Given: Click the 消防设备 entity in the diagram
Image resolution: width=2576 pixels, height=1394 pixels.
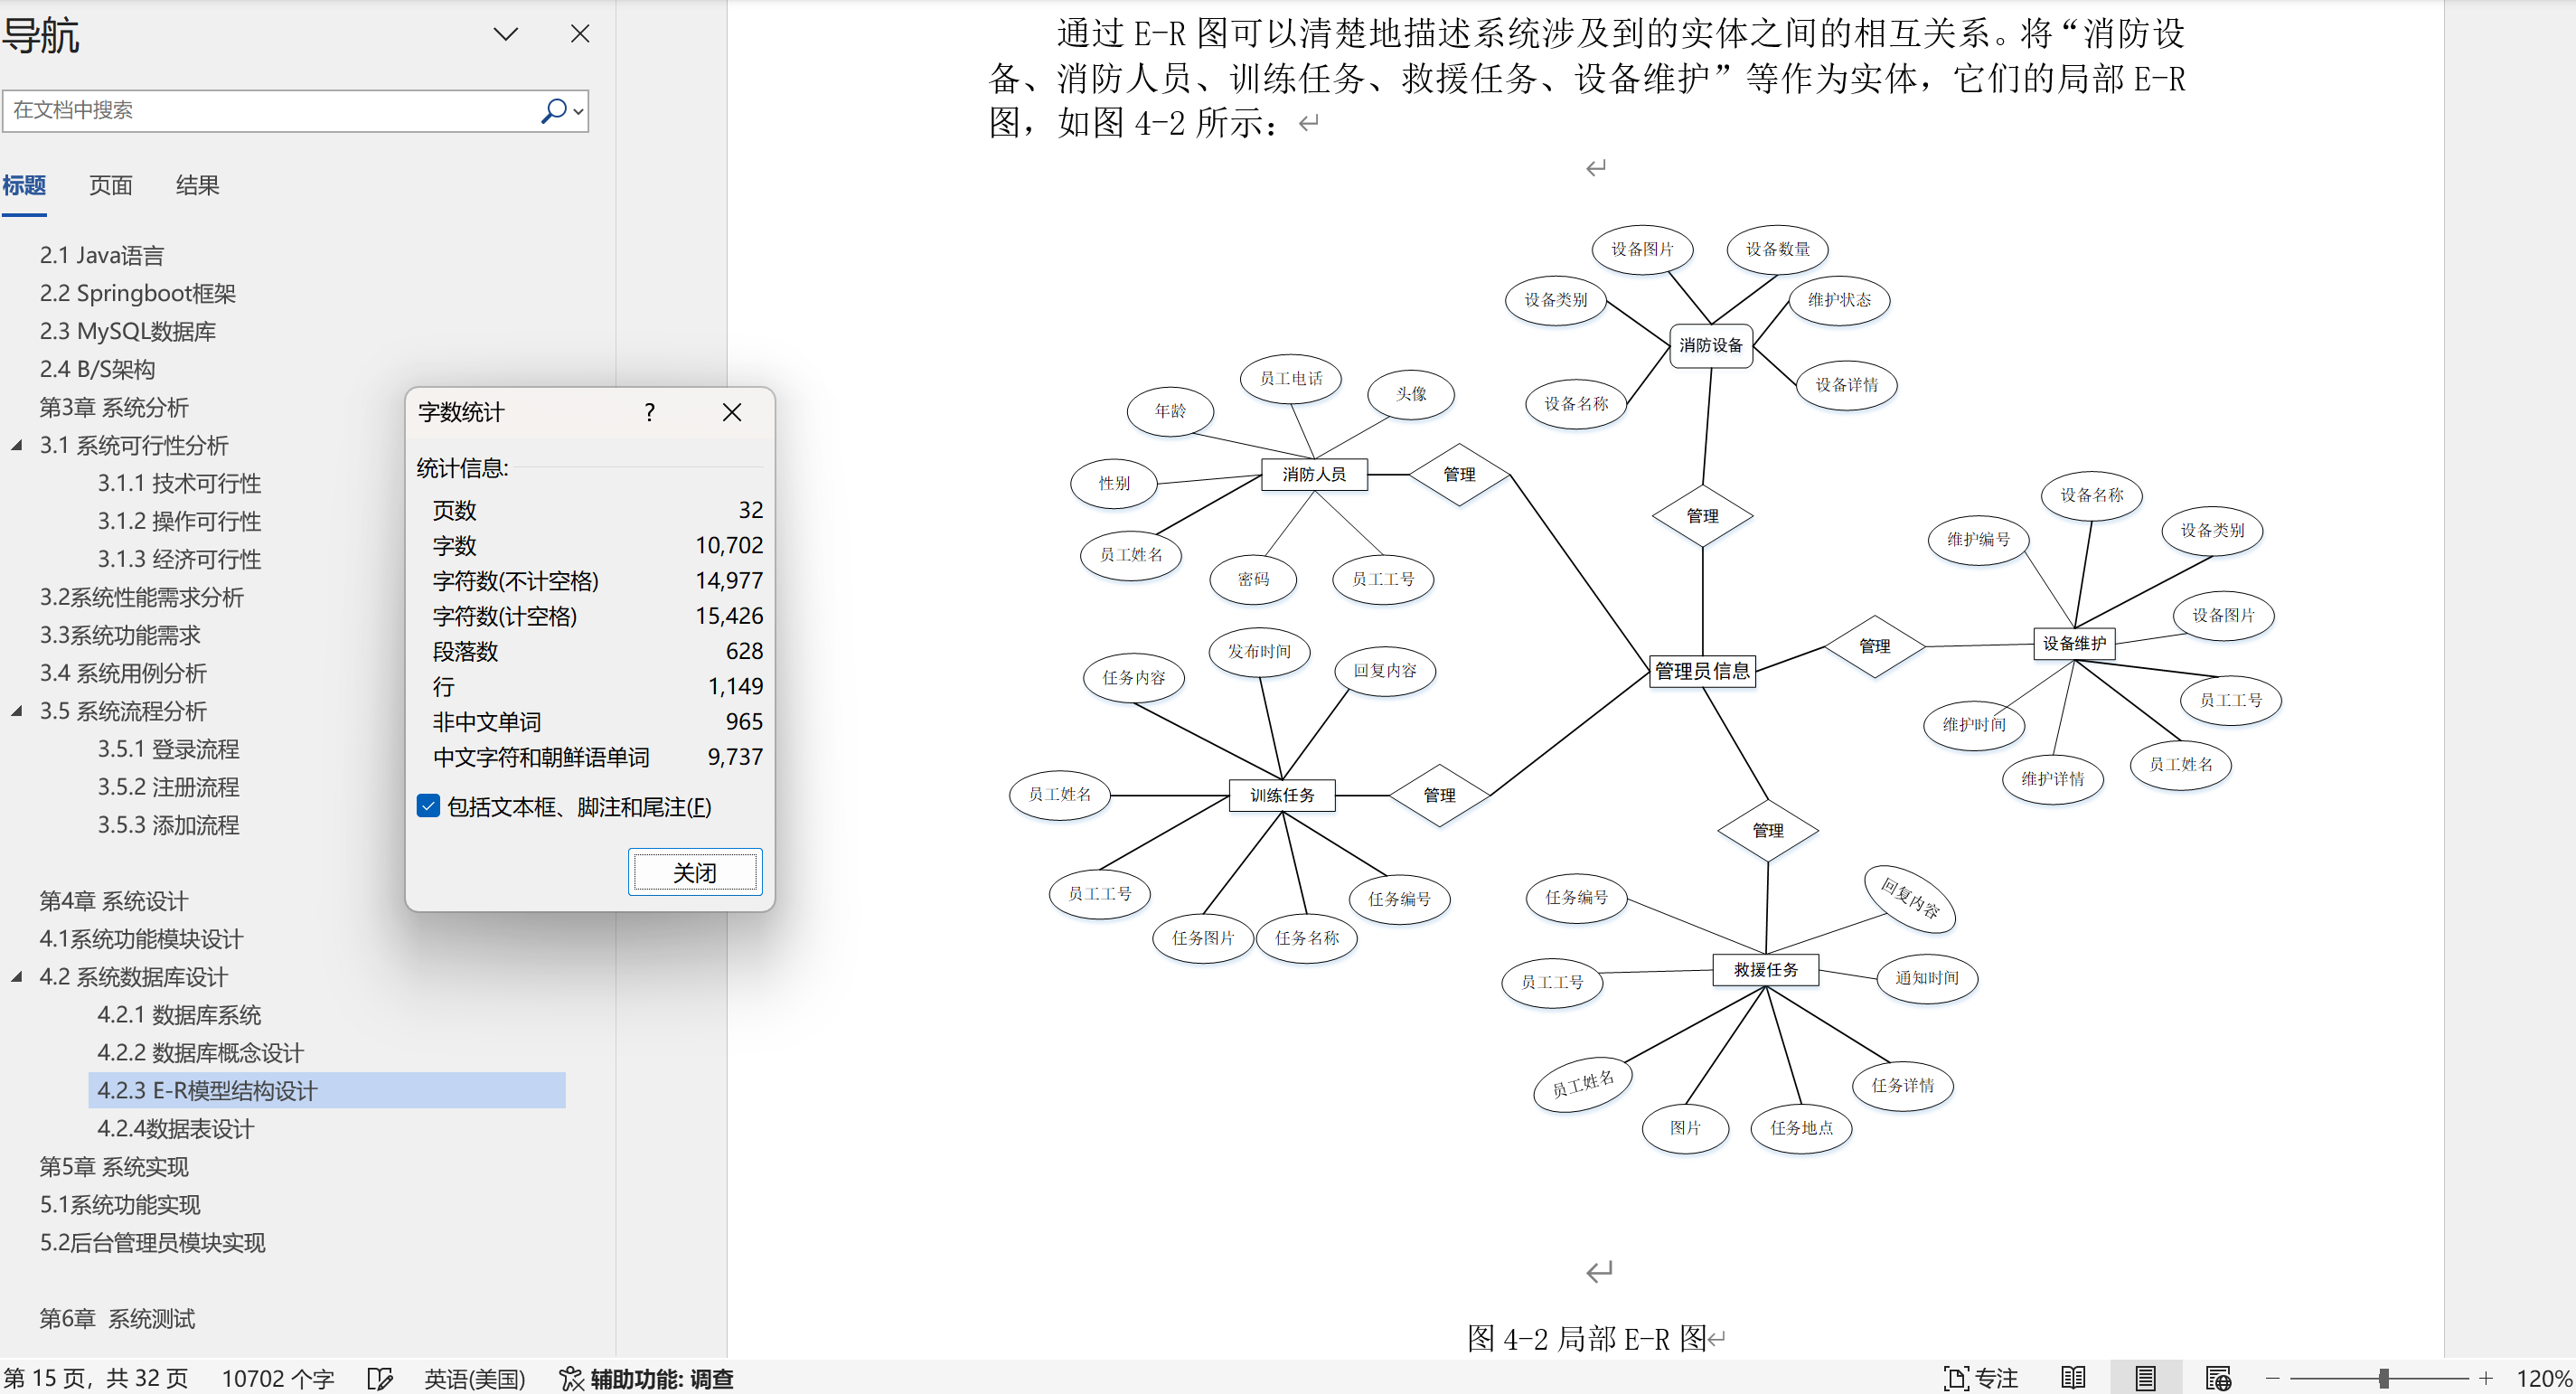Looking at the screenshot, I should 1710,345.
